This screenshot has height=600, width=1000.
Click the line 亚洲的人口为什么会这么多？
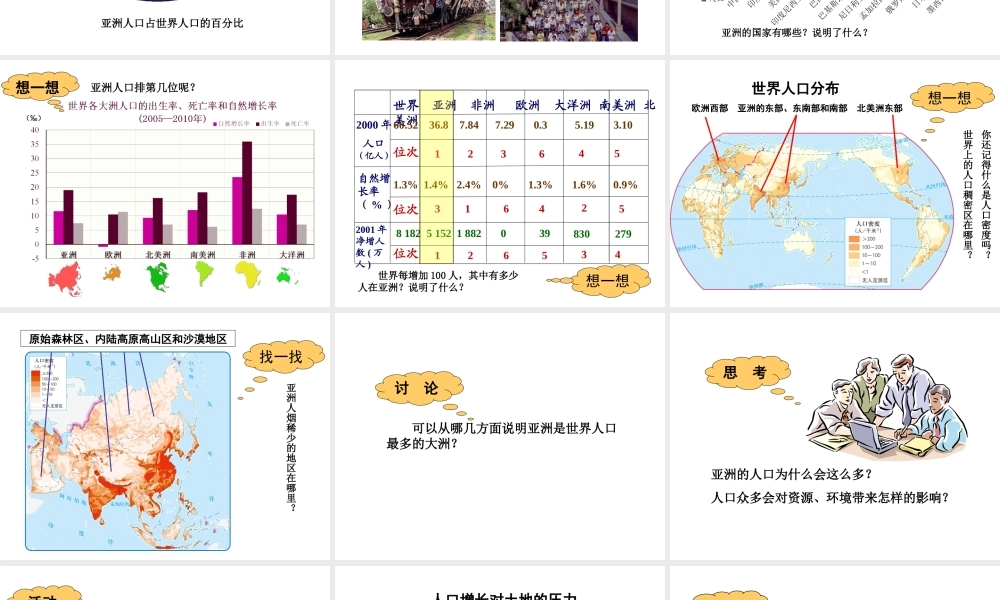791,474
